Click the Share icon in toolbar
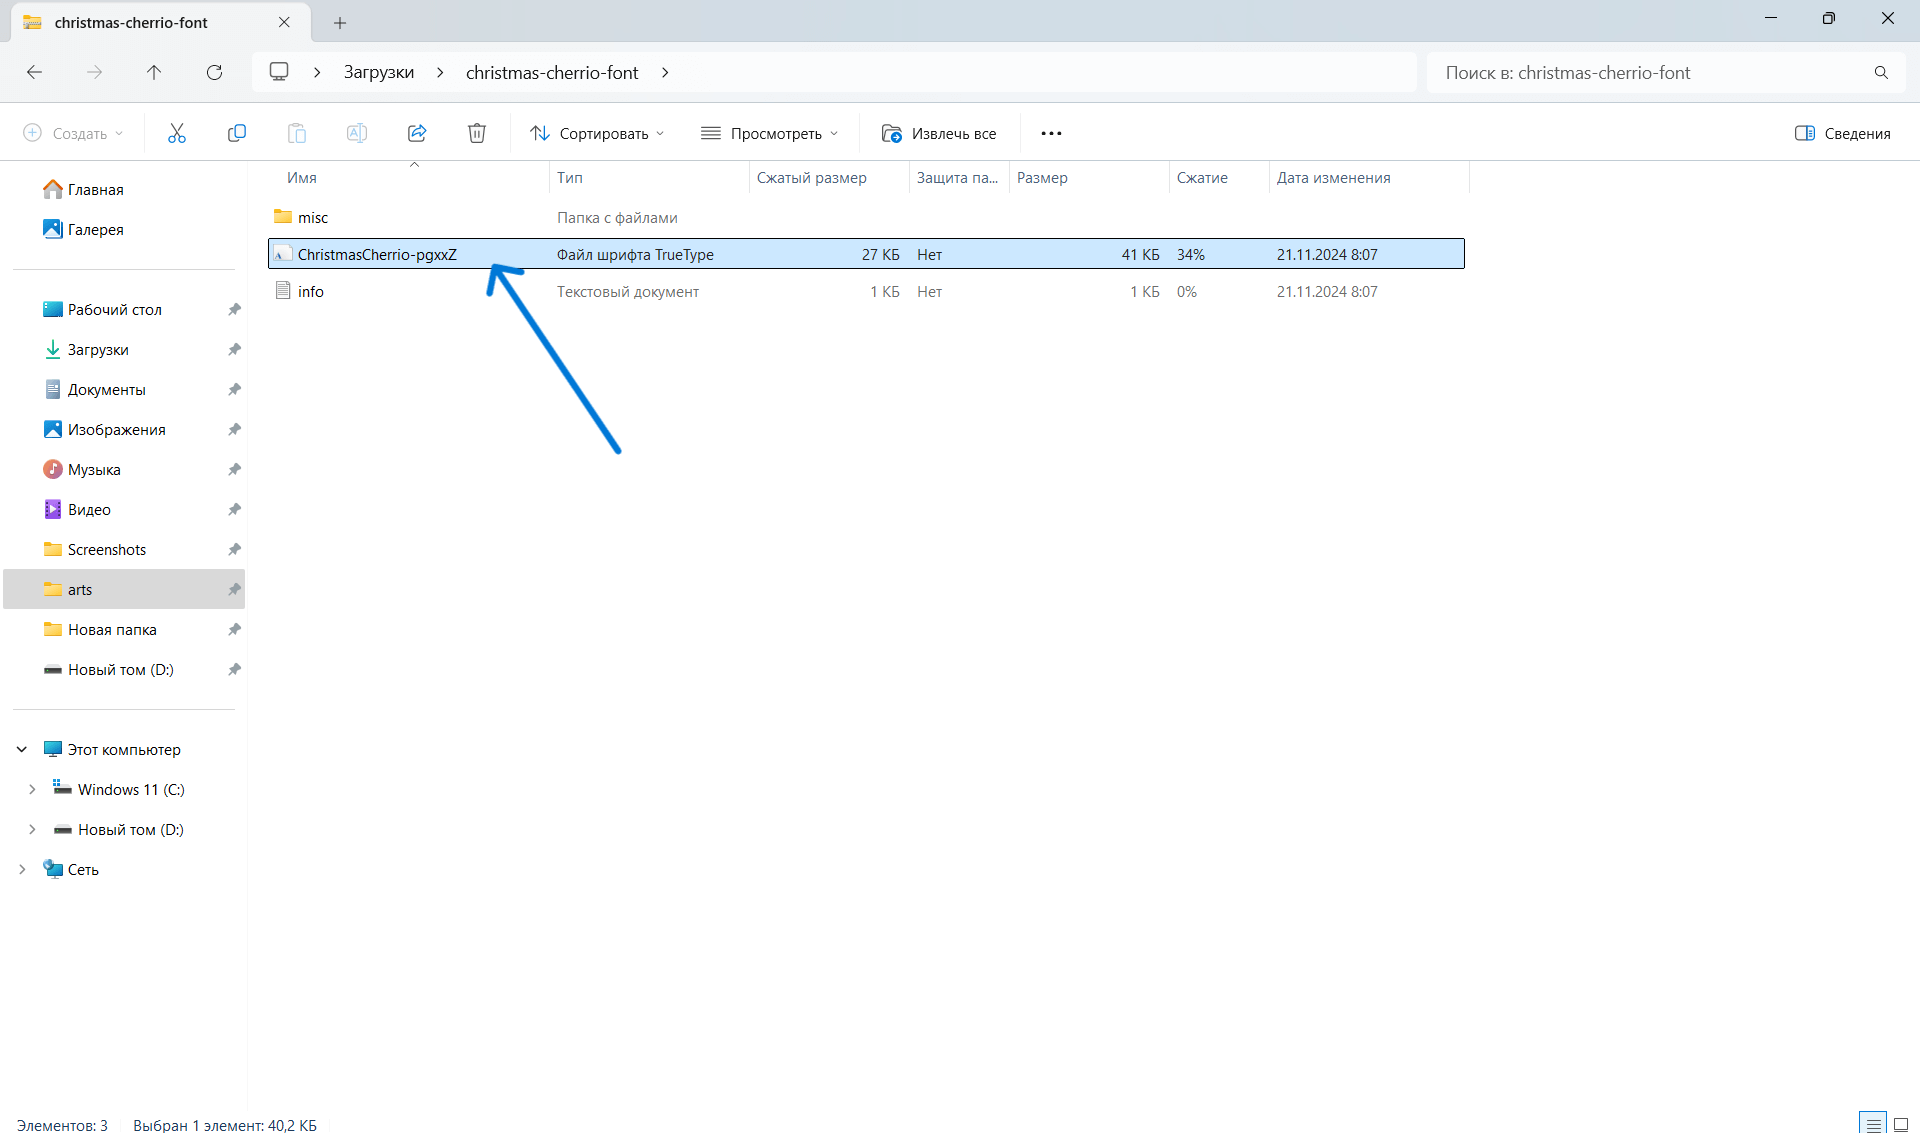Image resolution: width=1920 pixels, height=1133 pixels. (x=417, y=133)
